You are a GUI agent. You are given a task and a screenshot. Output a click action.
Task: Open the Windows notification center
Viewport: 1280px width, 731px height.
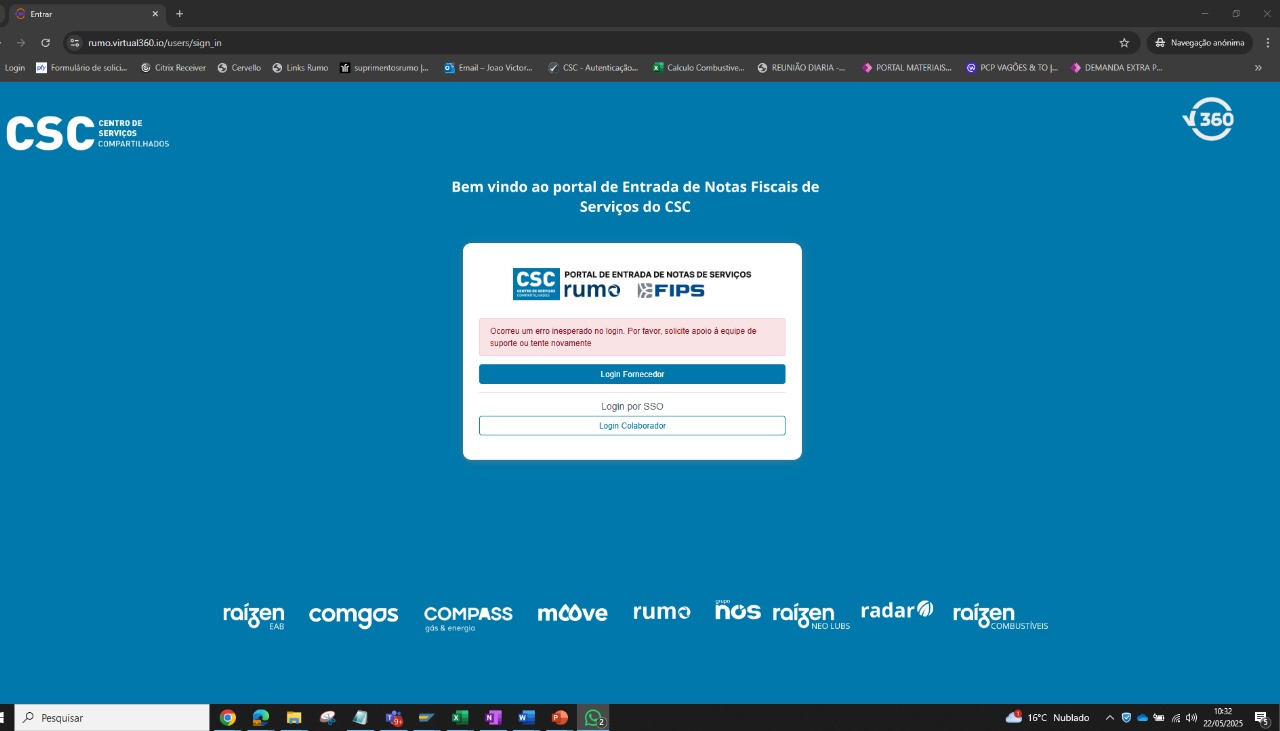pyautogui.click(x=1262, y=718)
